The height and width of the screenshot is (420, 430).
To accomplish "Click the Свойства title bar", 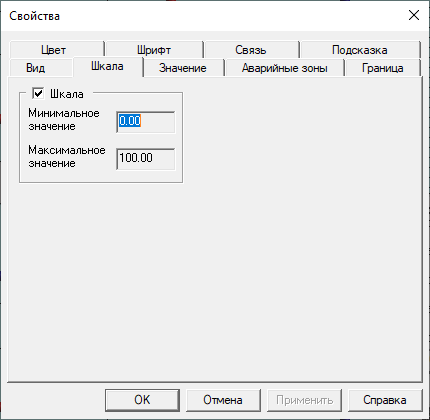I will tap(200, 16).
